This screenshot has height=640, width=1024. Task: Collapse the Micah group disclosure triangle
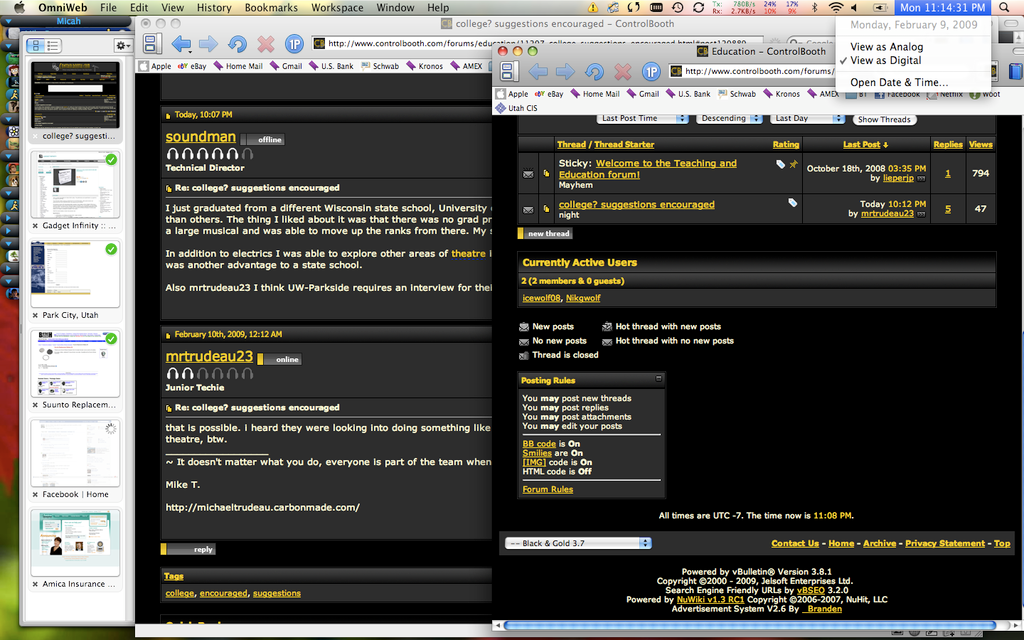coord(8,22)
